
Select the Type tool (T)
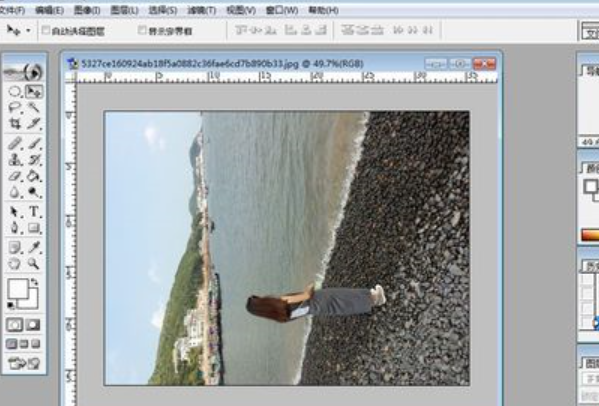[x=34, y=211]
